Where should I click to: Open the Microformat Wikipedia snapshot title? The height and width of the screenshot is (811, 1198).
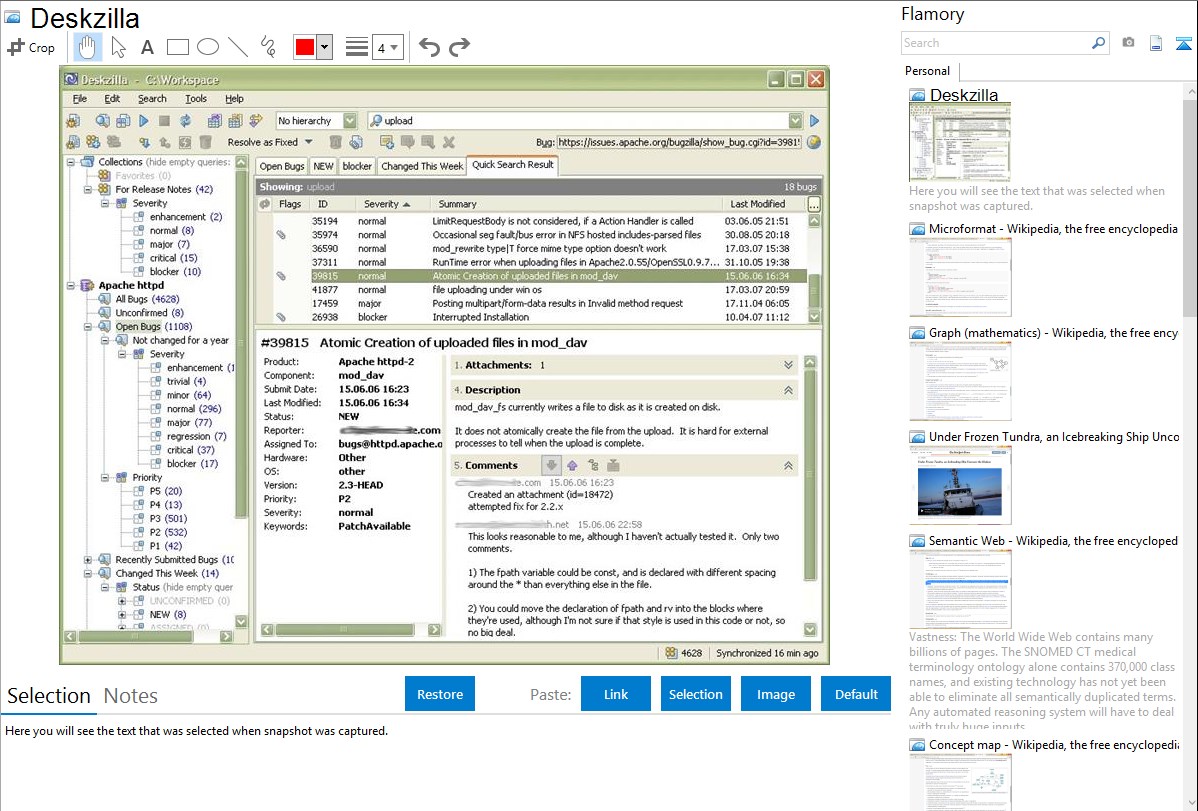point(1053,229)
